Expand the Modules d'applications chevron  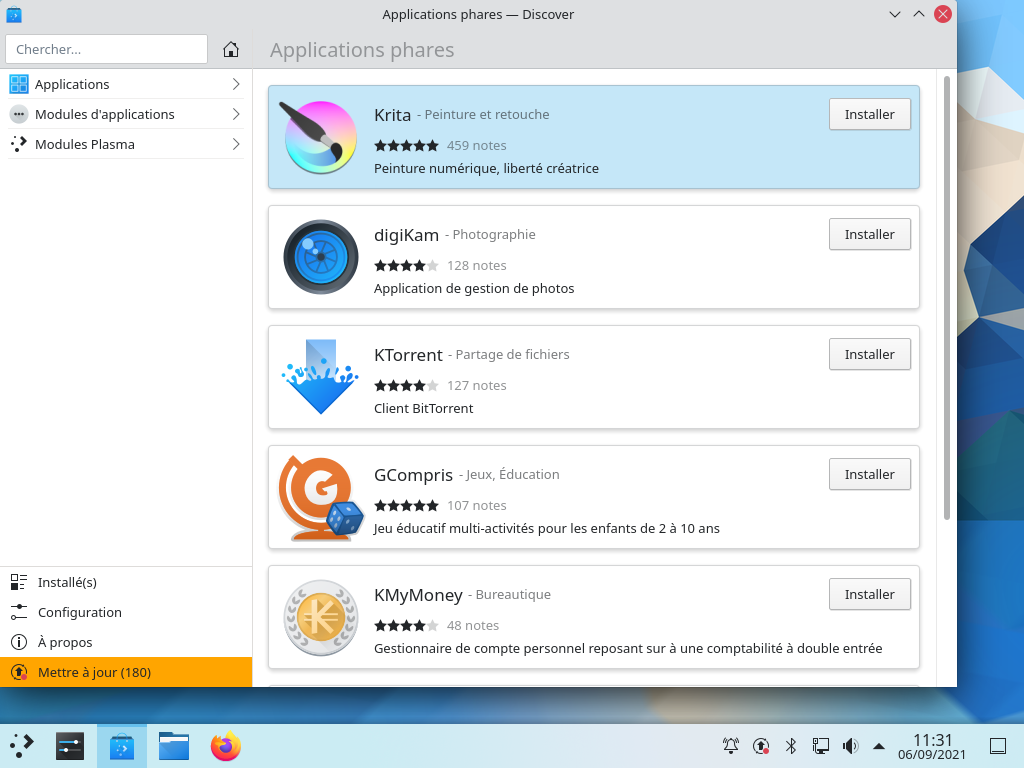(x=236, y=114)
